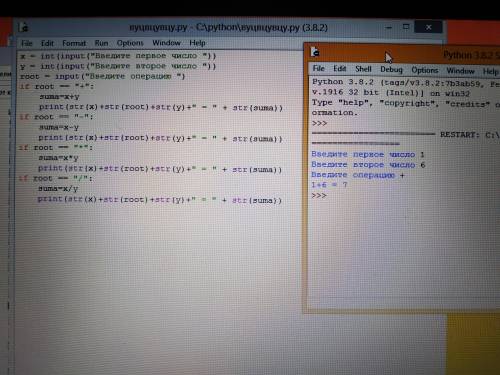
Task: Click 'Введите второе число 6' in Shell
Action: click(x=368, y=165)
